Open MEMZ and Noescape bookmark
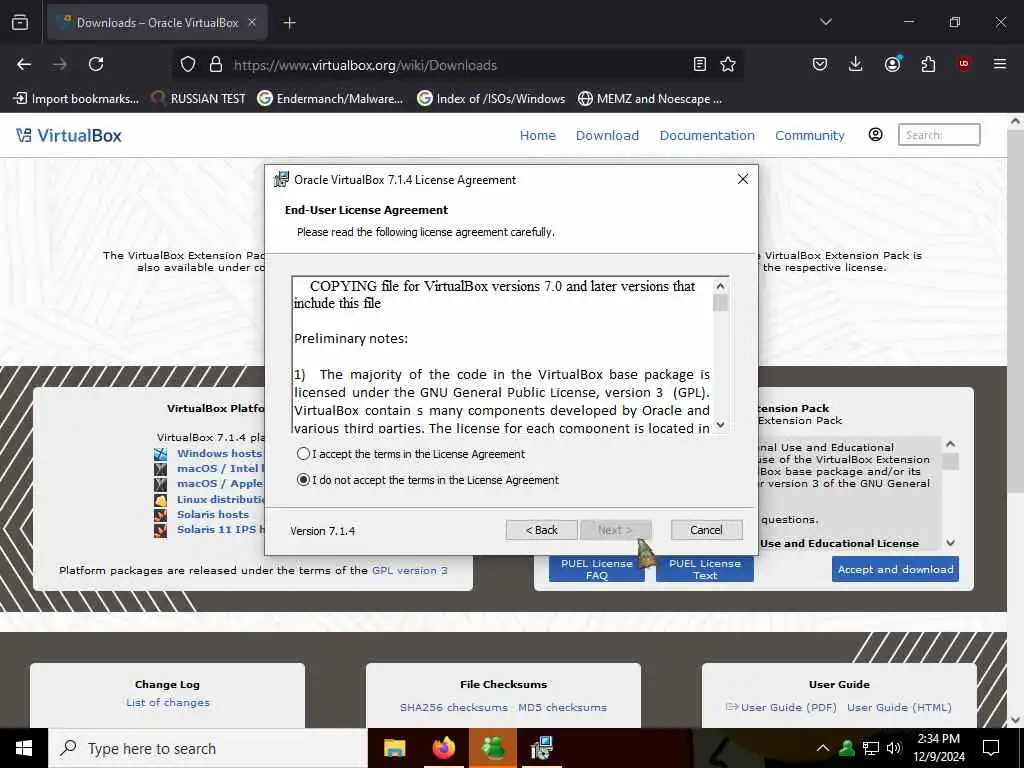The height and width of the screenshot is (768, 1024). [x=650, y=99]
